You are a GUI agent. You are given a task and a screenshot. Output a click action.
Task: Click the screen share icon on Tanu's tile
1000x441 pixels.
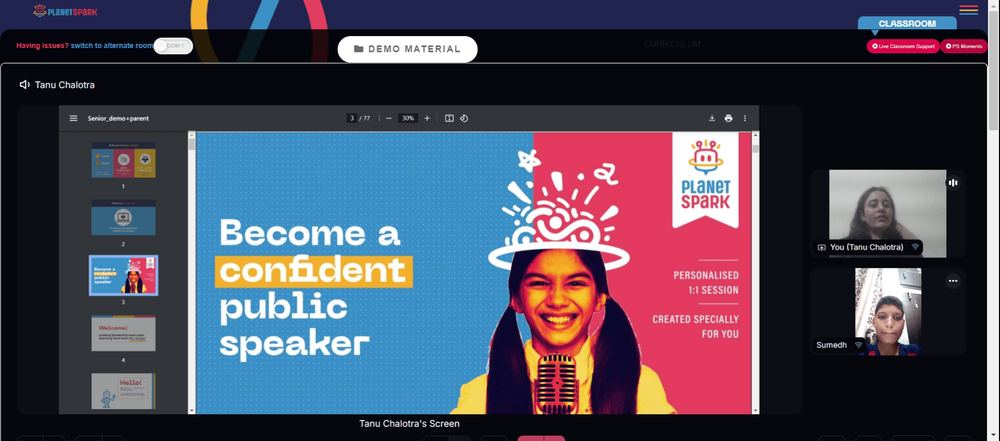(821, 248)
